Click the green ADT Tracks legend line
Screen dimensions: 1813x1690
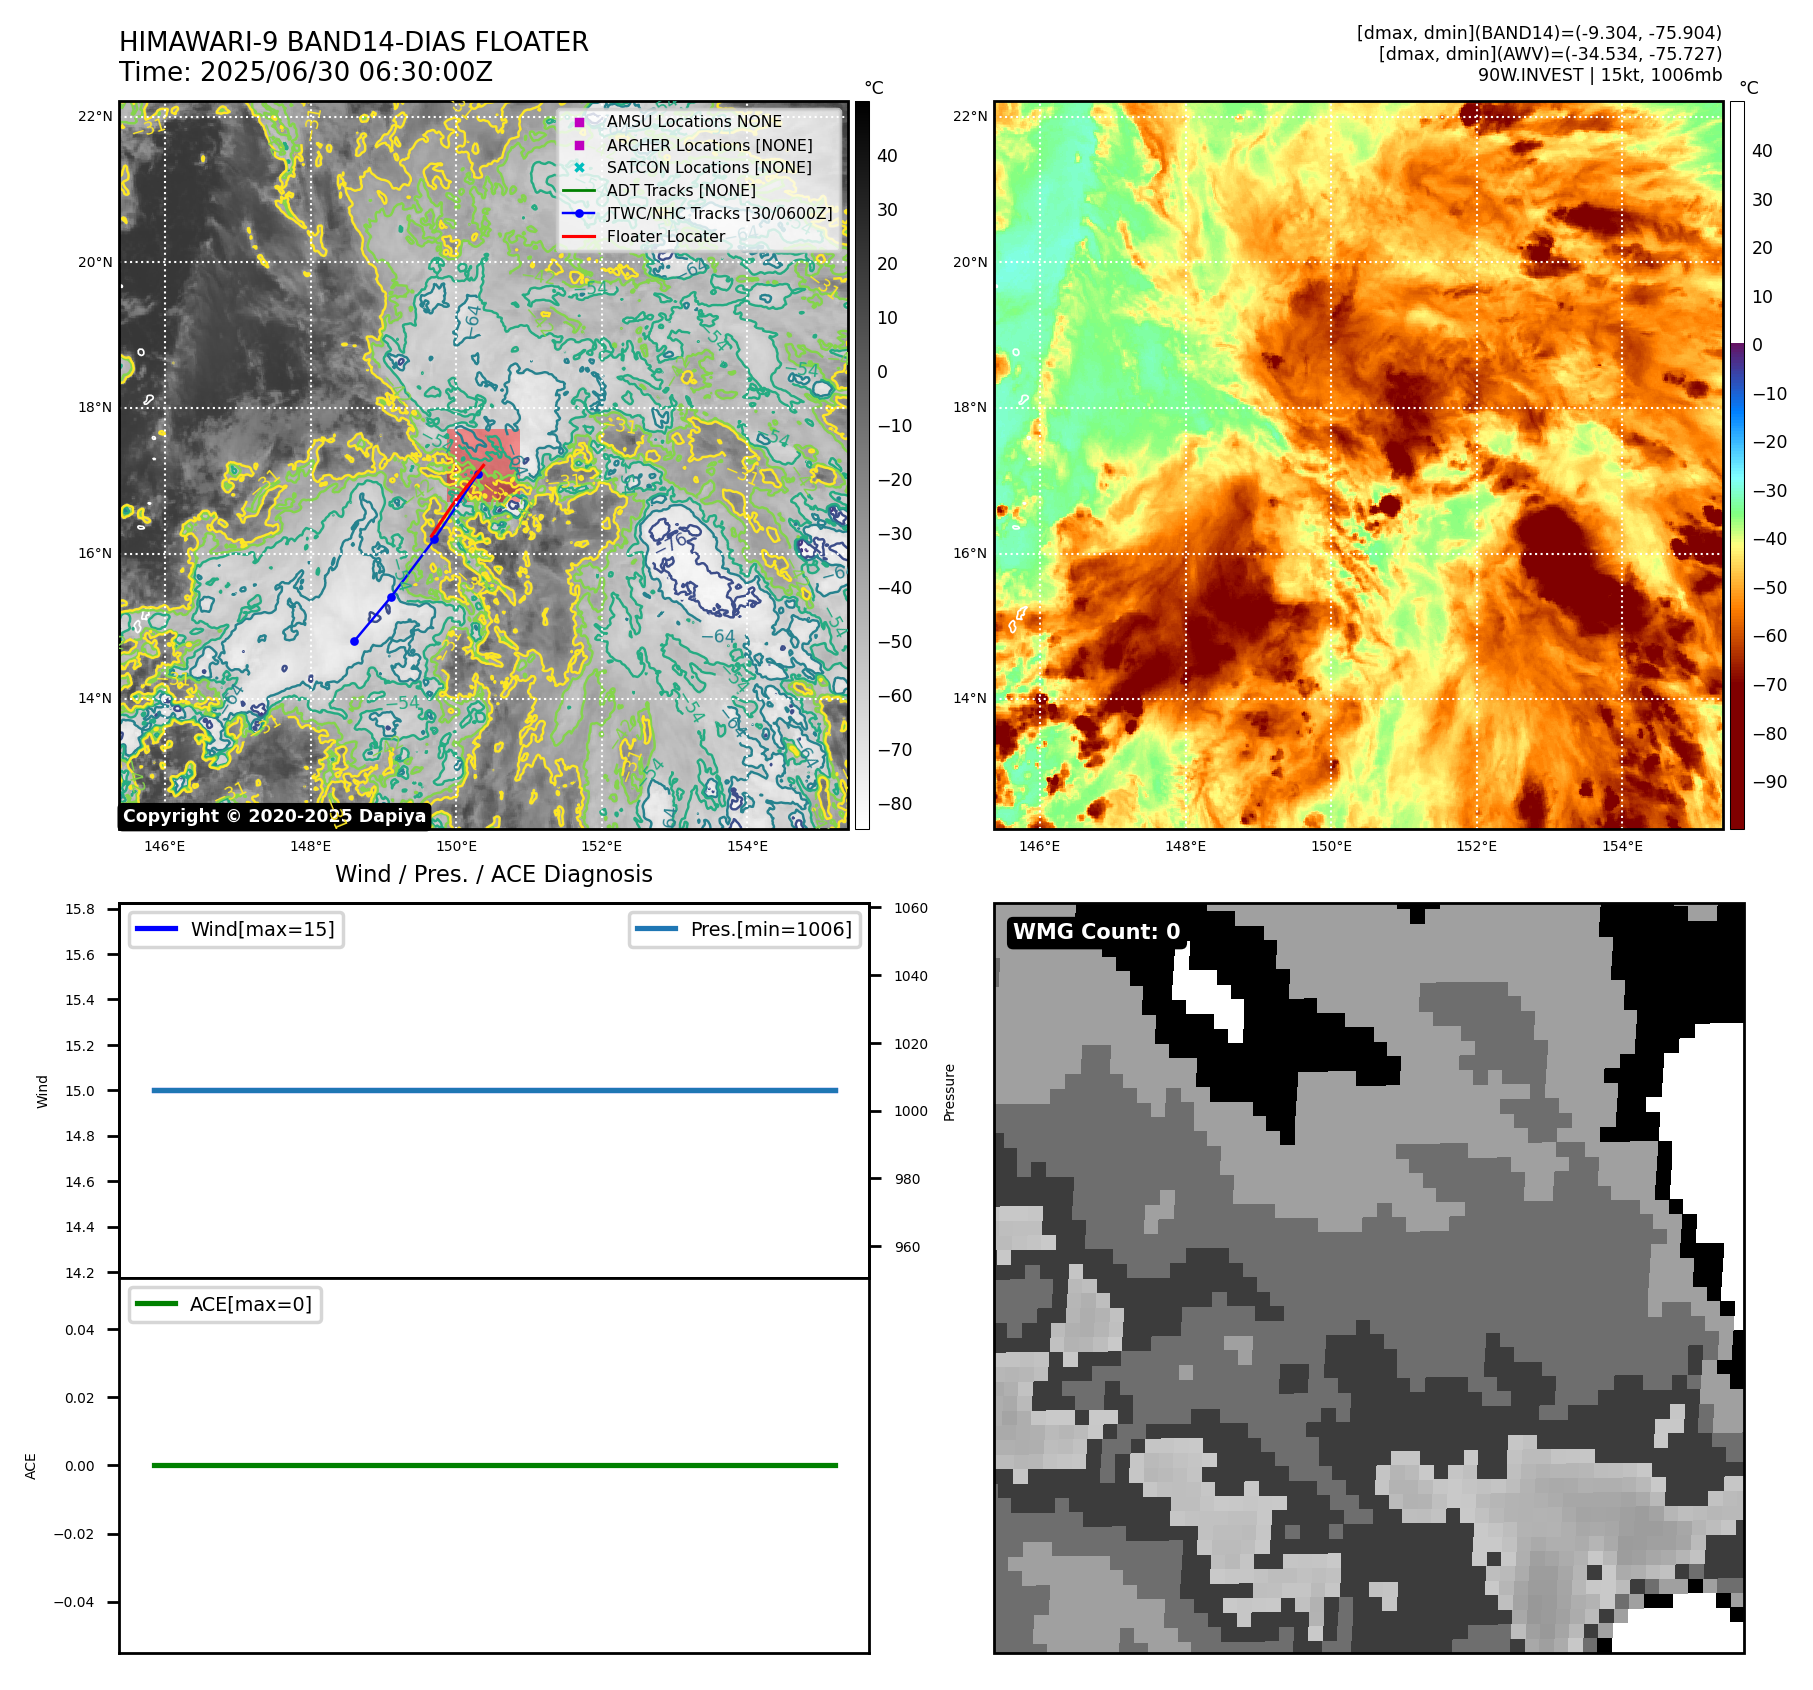click(x=579, y=190)
